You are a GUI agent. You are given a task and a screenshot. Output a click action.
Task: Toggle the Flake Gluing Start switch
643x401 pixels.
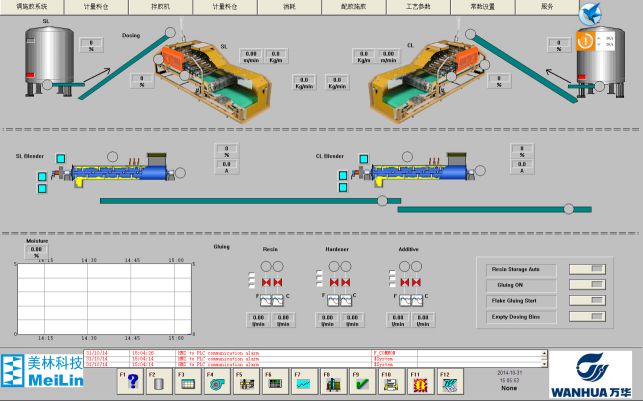point(587,301)
